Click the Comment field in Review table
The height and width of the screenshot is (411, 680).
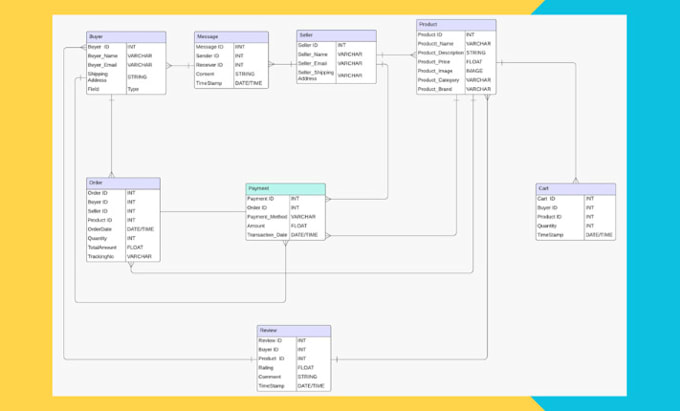269,377
